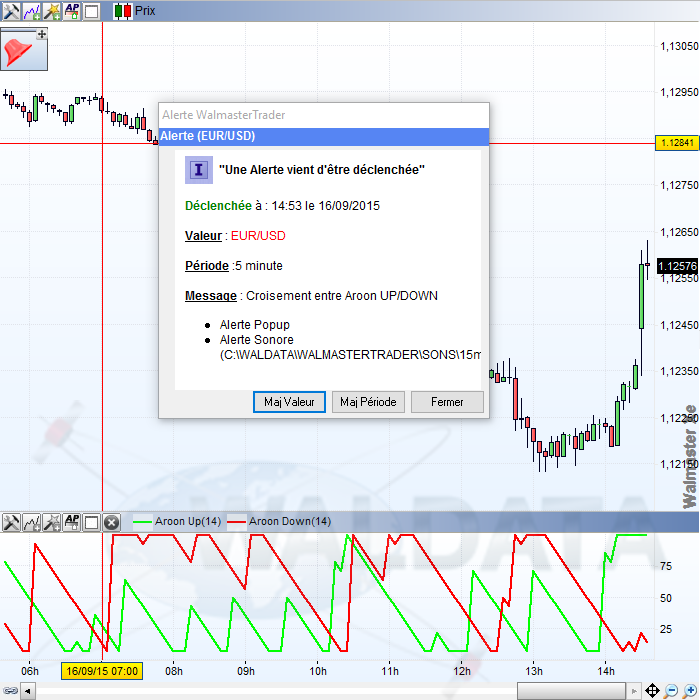700x700 pixels.
Task: Click the Message Croisement entre Aroon text
Action: pos(311,296)
